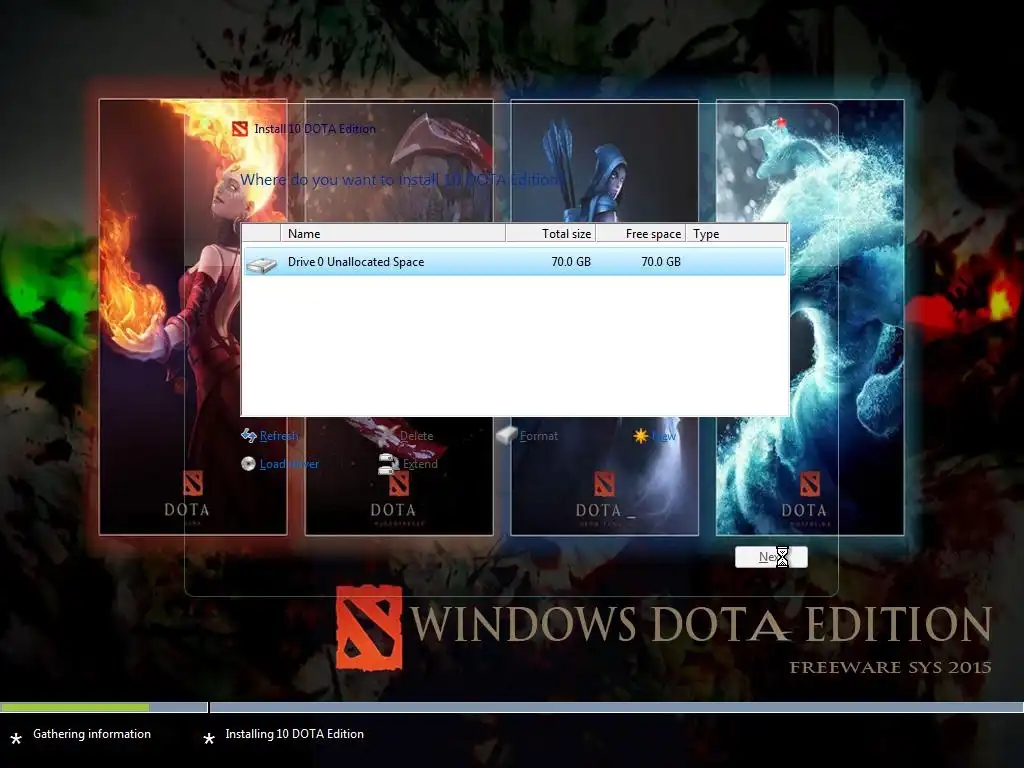Click the Install 10 DOTA Edition title
Screen dimensions: 1024x768
315,129
